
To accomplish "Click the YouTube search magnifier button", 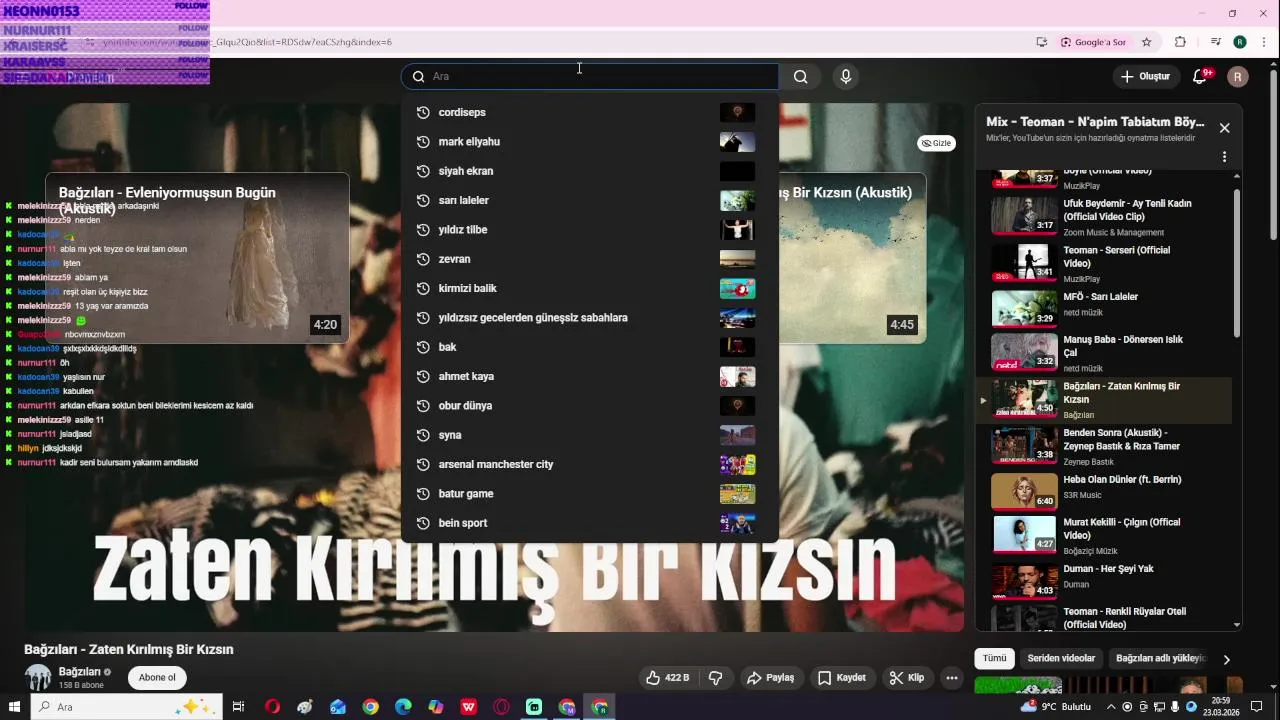I will (800, 77).
